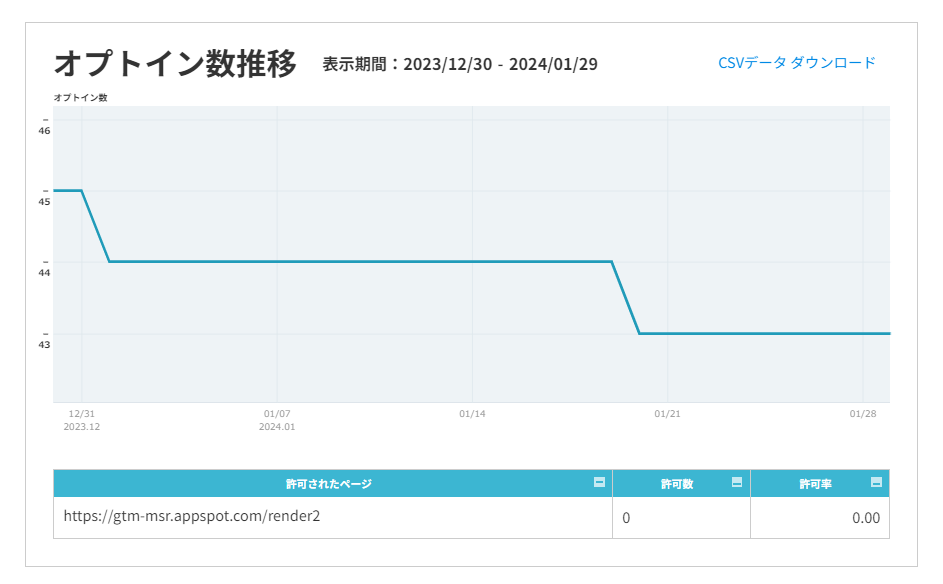This screenshot has width=943, height=584.
Task: Click the 01/28 date label on x-axis
Action: point(862,414)
